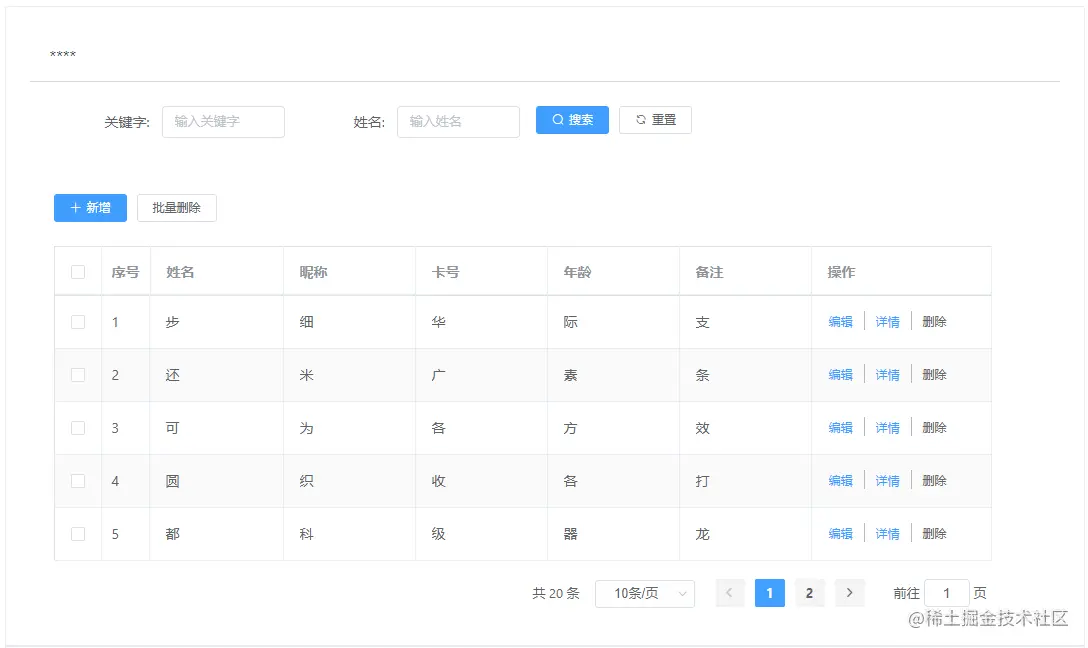Click the 共 20 条 total count text

[556, 593]
